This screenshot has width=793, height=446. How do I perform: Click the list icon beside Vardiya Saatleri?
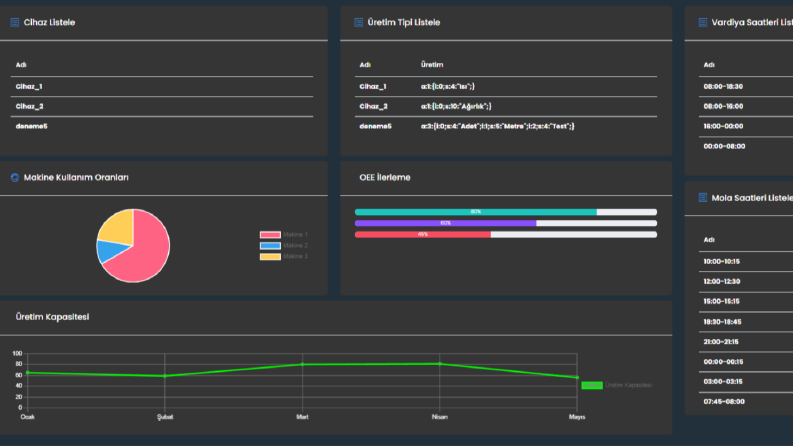coord(702,22)
